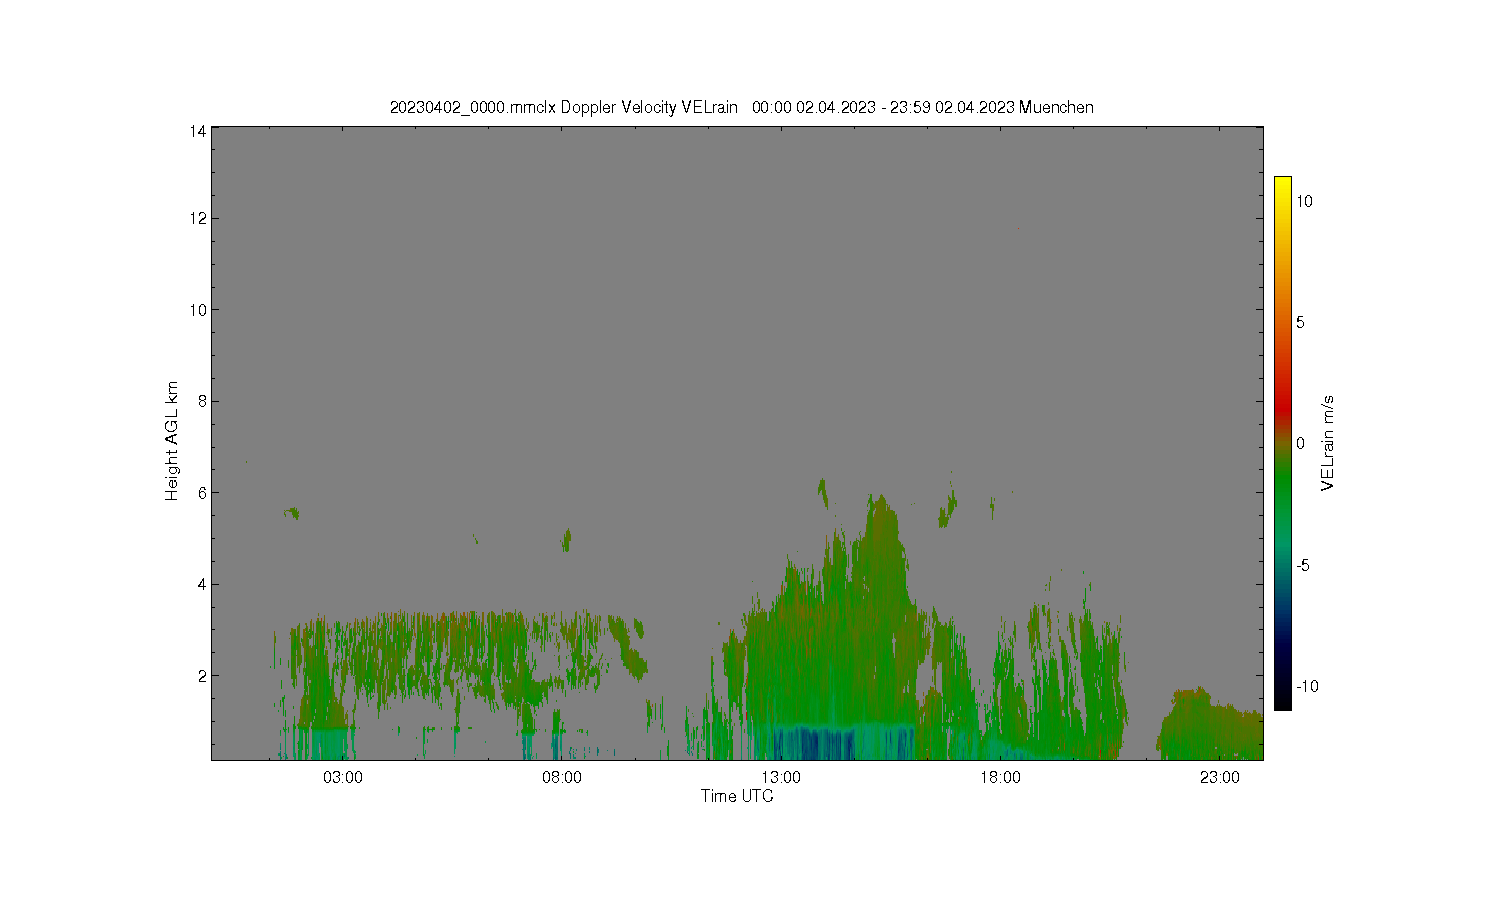
Task: Click the '18:00' time axis label
Action: point(1000,778)
